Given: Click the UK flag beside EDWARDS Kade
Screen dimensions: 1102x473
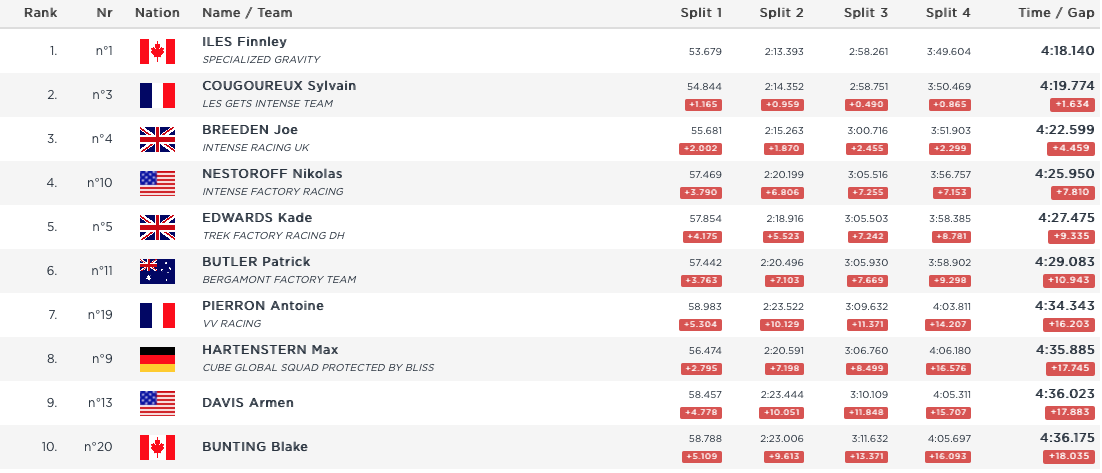Looking at the screenshot, I should pos(157,227).
